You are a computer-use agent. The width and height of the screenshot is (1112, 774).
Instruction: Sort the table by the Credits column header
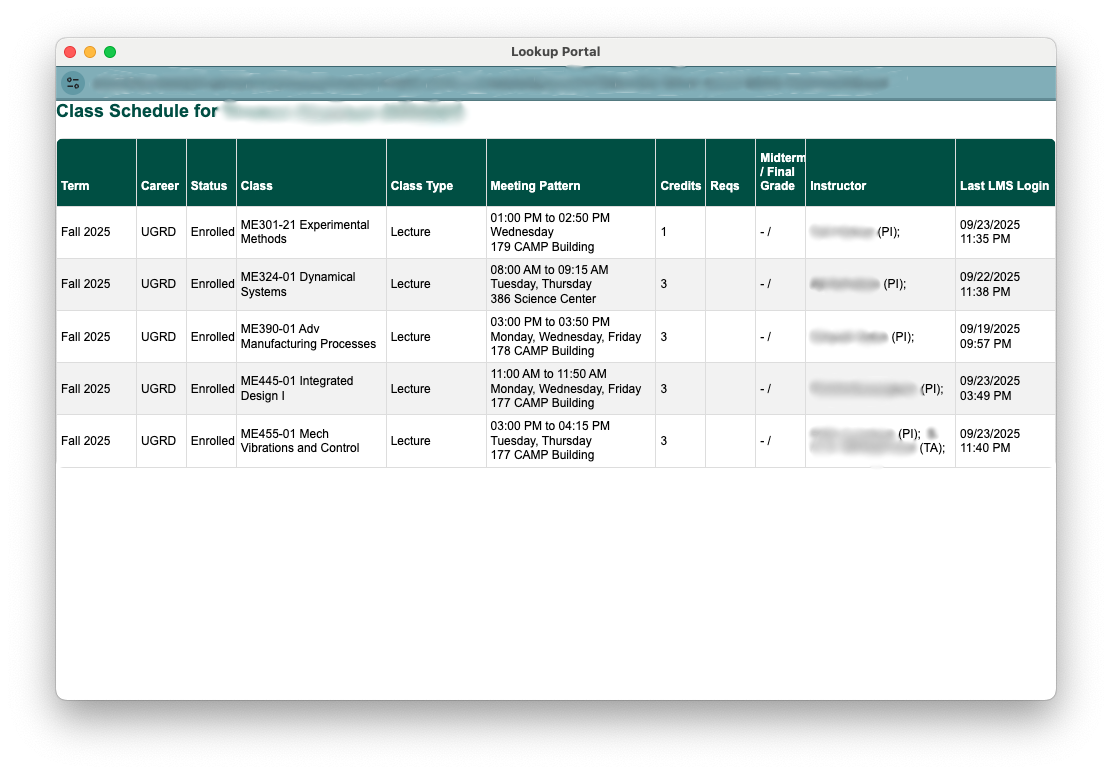pyautogui.click(x=680, y=185)
